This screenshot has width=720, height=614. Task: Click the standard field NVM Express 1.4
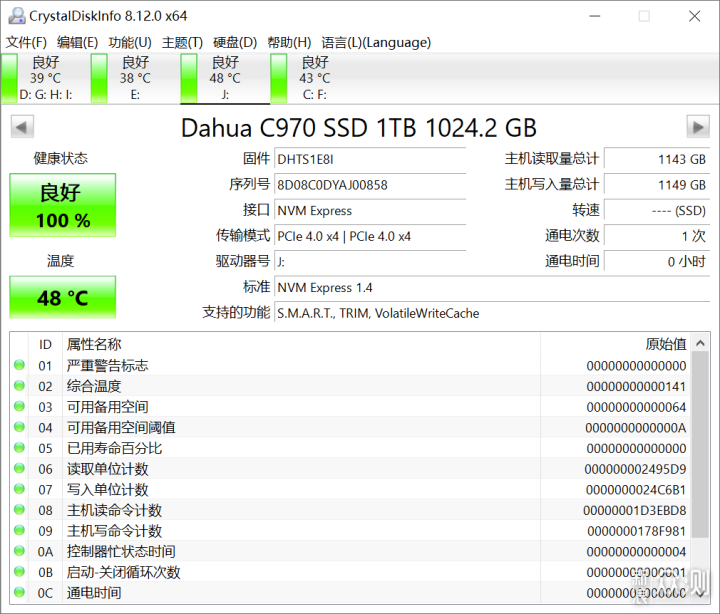492,288
